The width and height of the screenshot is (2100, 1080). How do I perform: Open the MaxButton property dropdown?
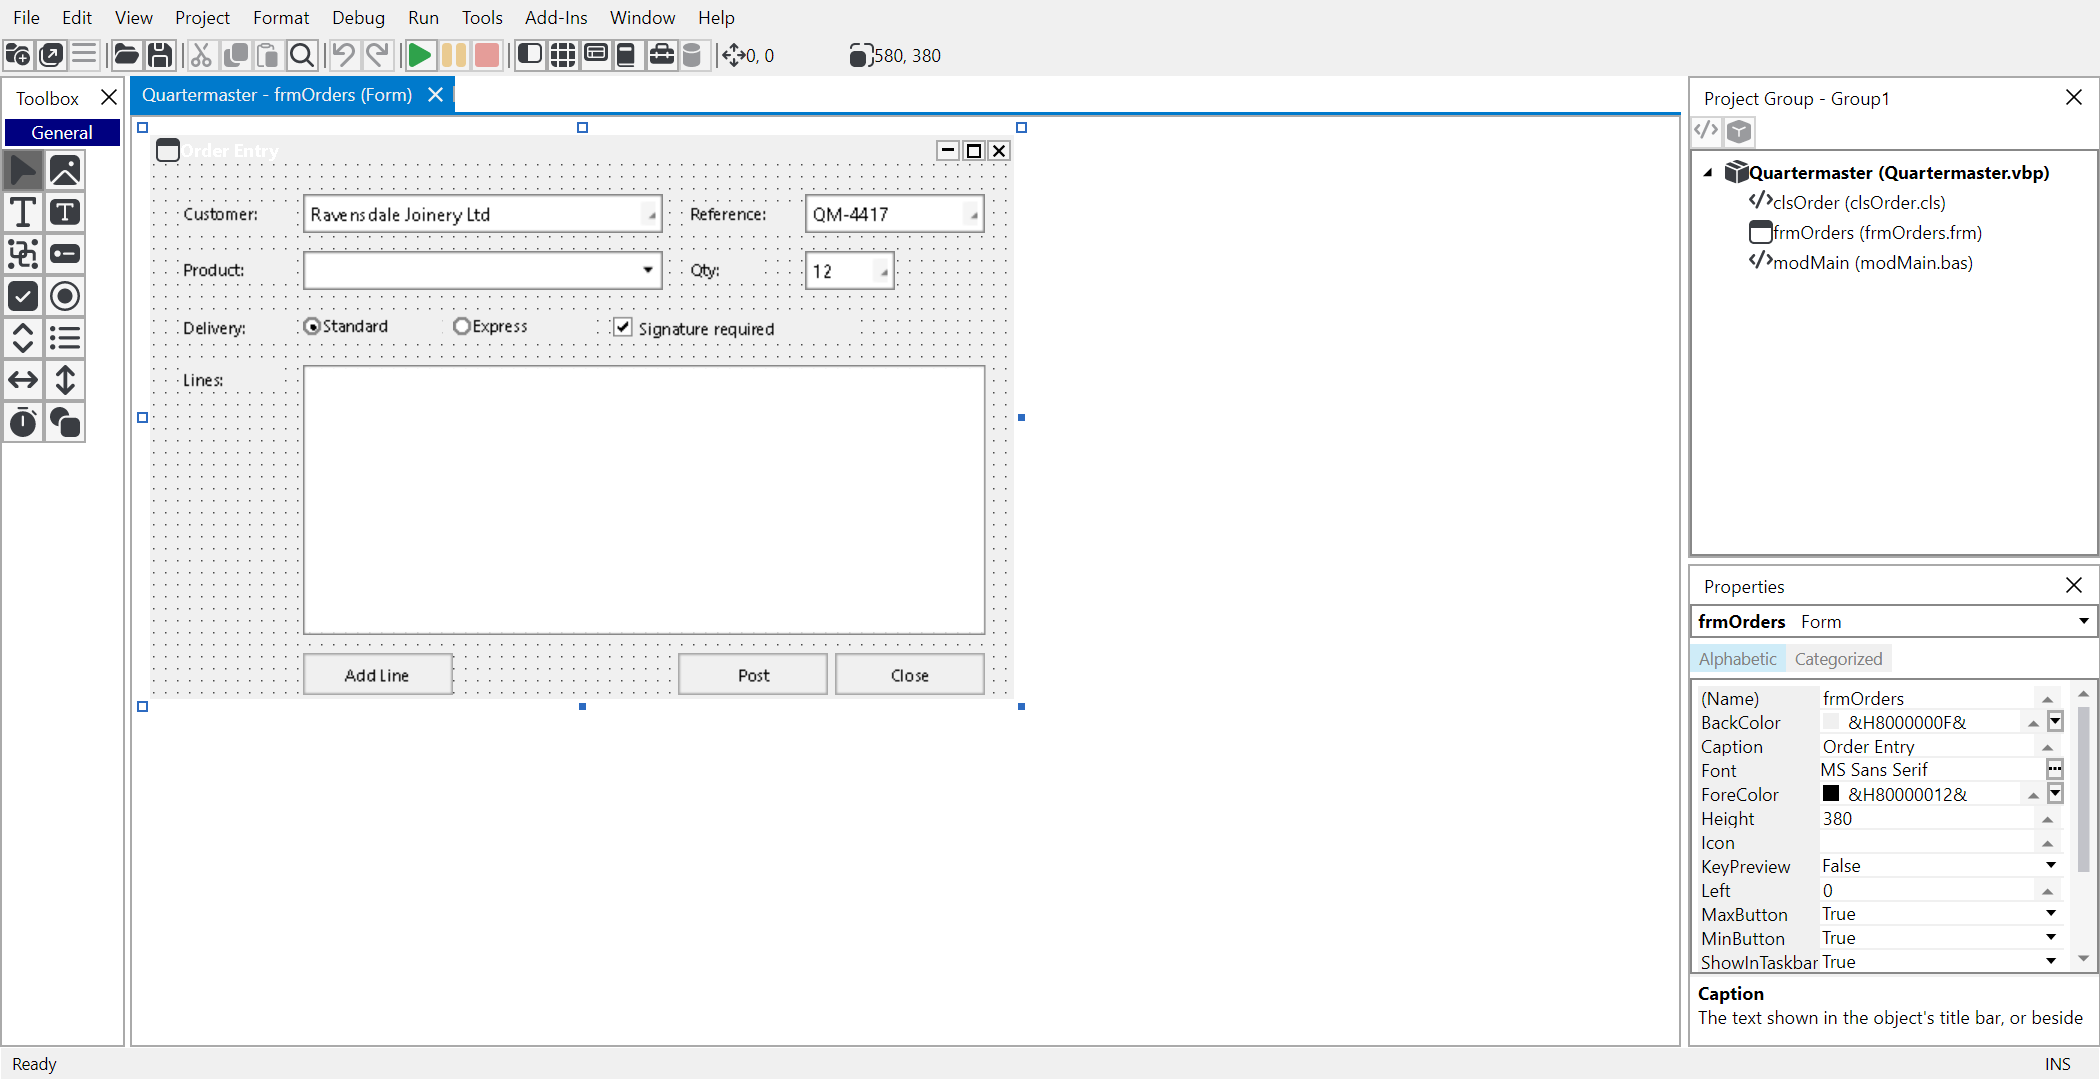(x=2051, y=914)
